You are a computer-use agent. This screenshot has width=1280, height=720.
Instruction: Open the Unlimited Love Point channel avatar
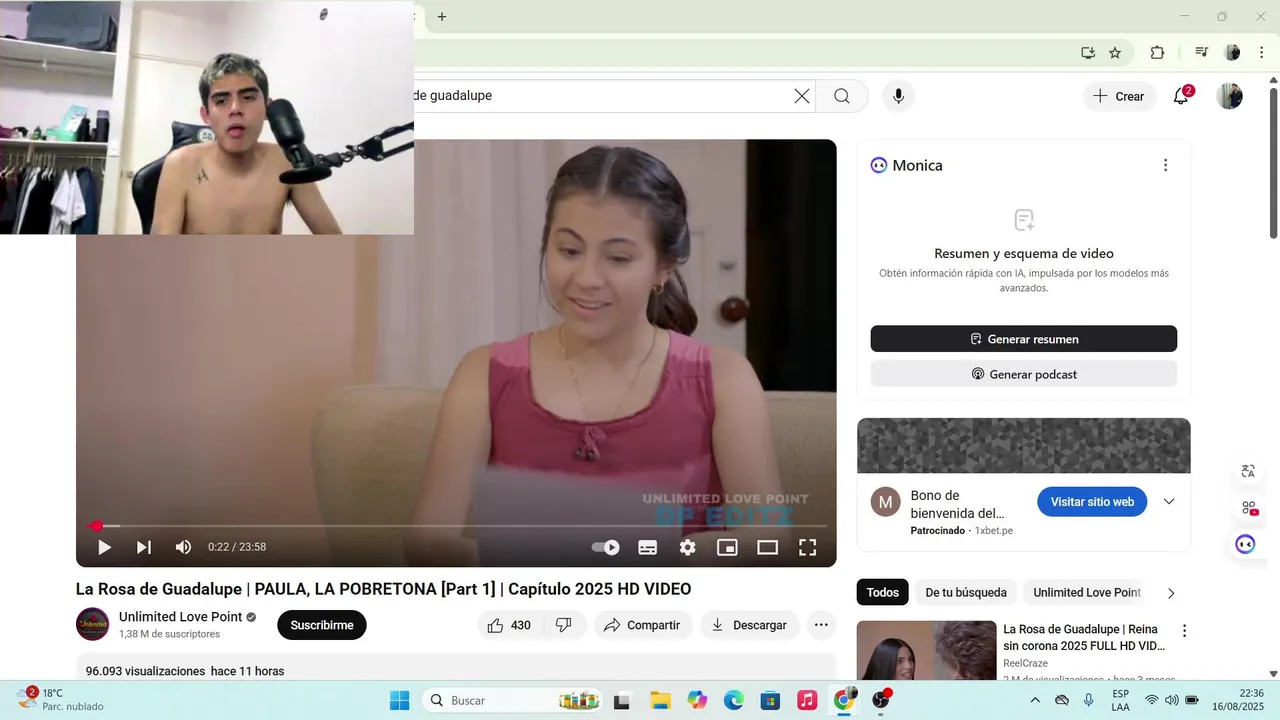tap(93, 624)
